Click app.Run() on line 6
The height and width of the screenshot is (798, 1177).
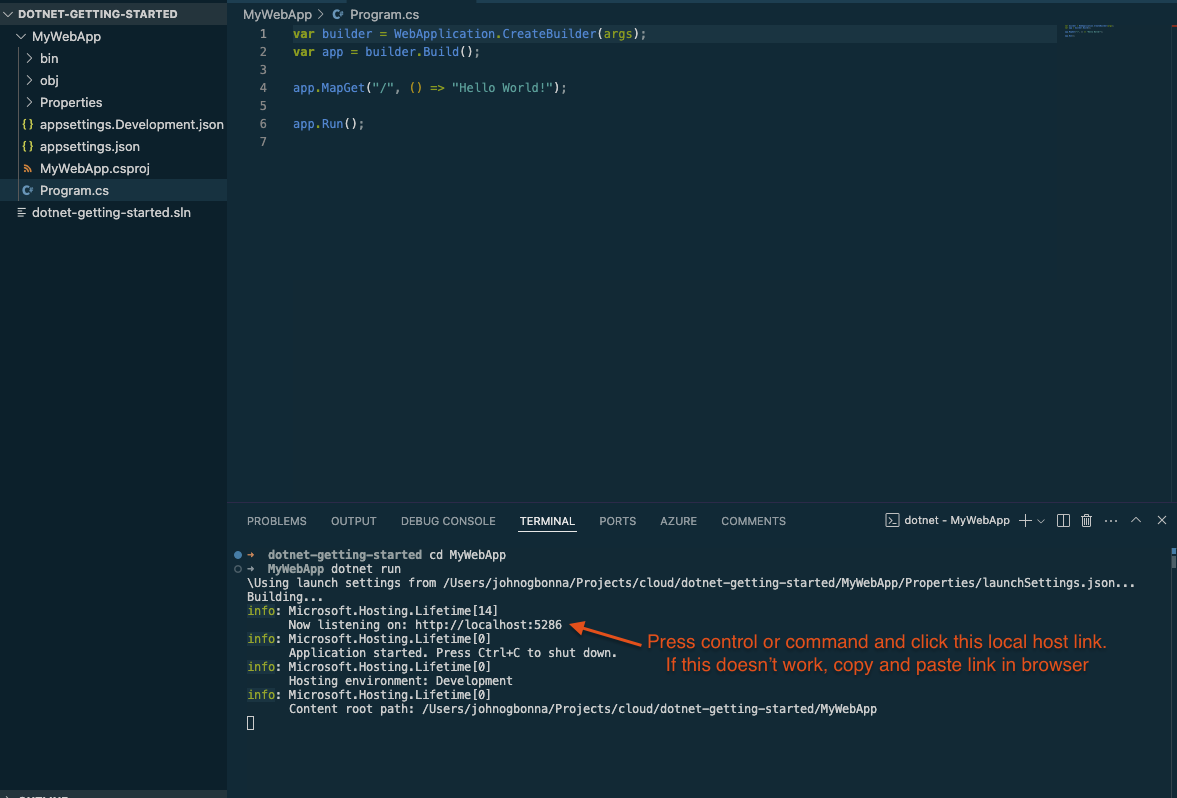point(328,124)
